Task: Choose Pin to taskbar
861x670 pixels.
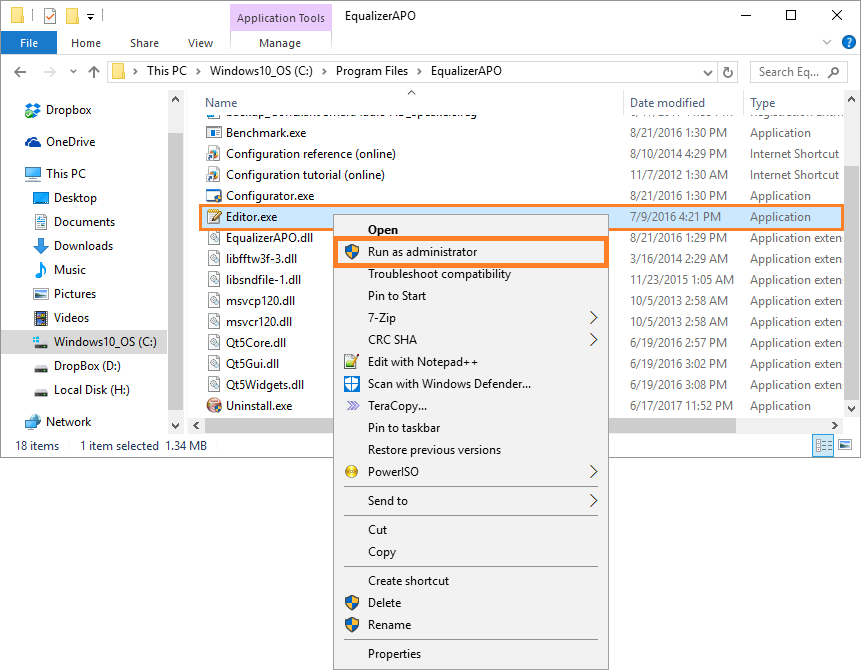Action: (x=471, y=428)
